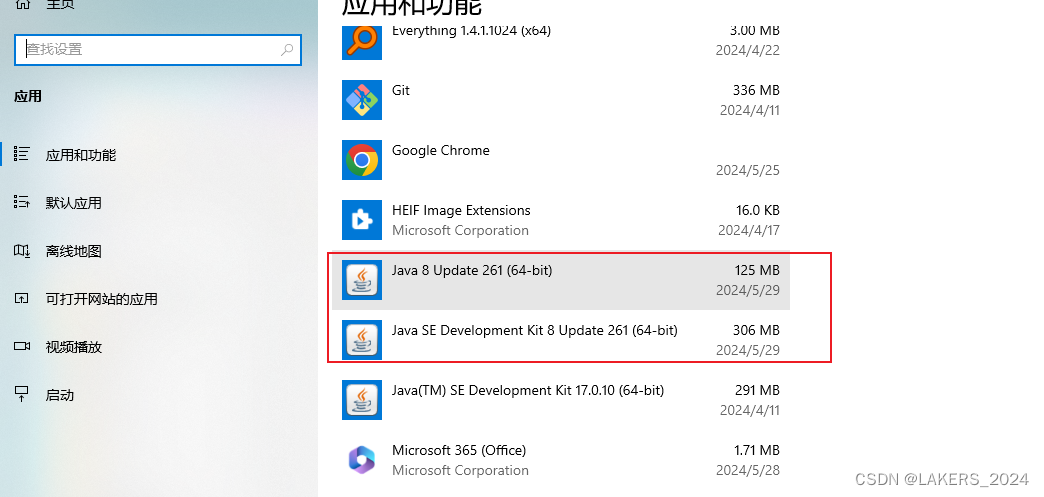Viewport: 1044px width, 497px height.
Task: Open 应用和功能 in the sidebar
Action: pos(81,155)
